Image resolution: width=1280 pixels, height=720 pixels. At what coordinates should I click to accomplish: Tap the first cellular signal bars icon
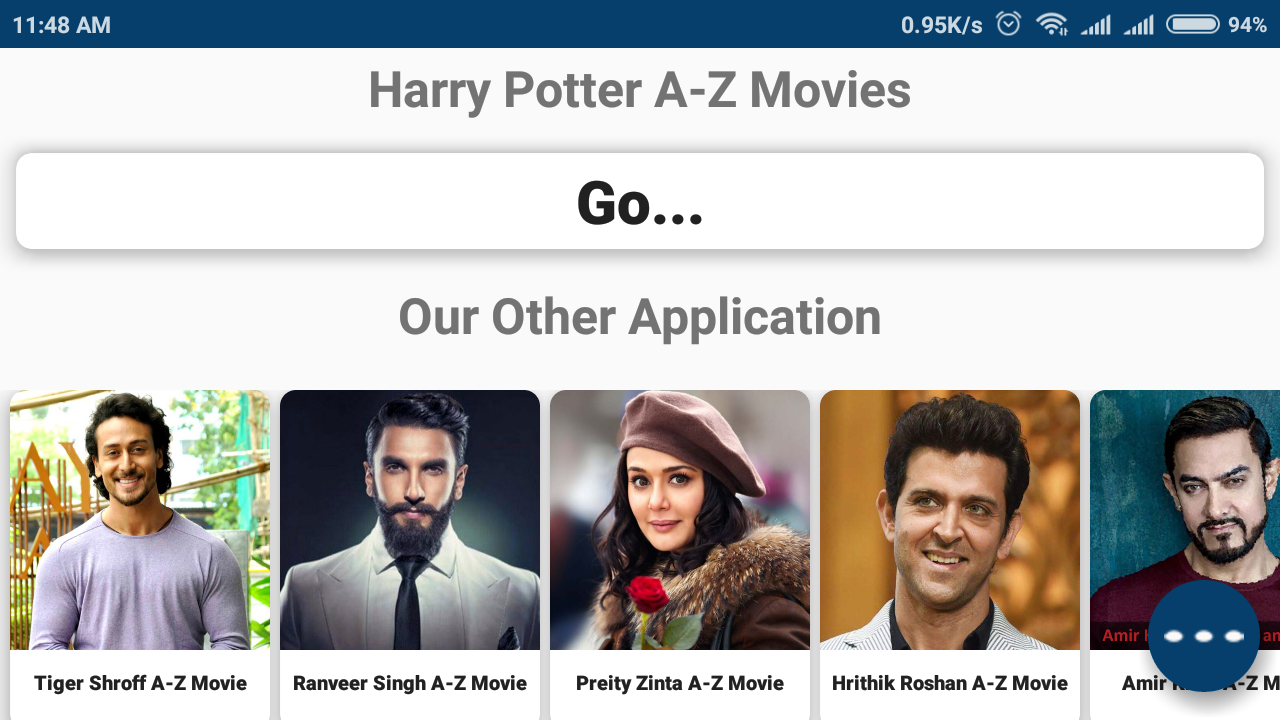tap(1096, 24)
